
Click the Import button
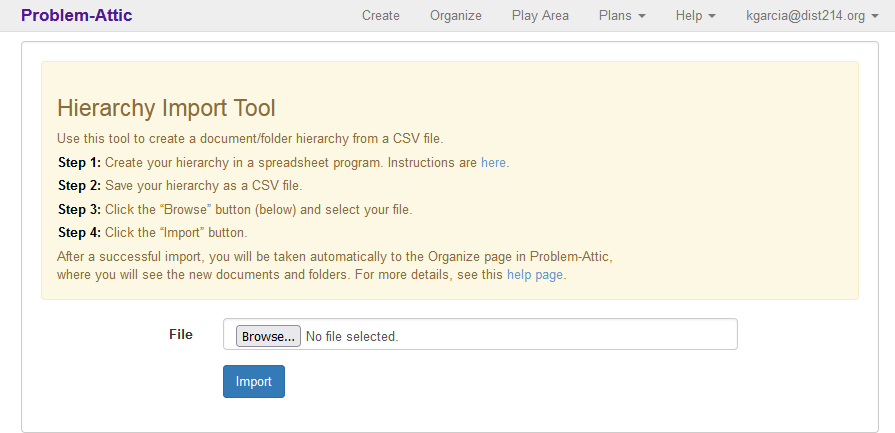[x=253, y=381]
